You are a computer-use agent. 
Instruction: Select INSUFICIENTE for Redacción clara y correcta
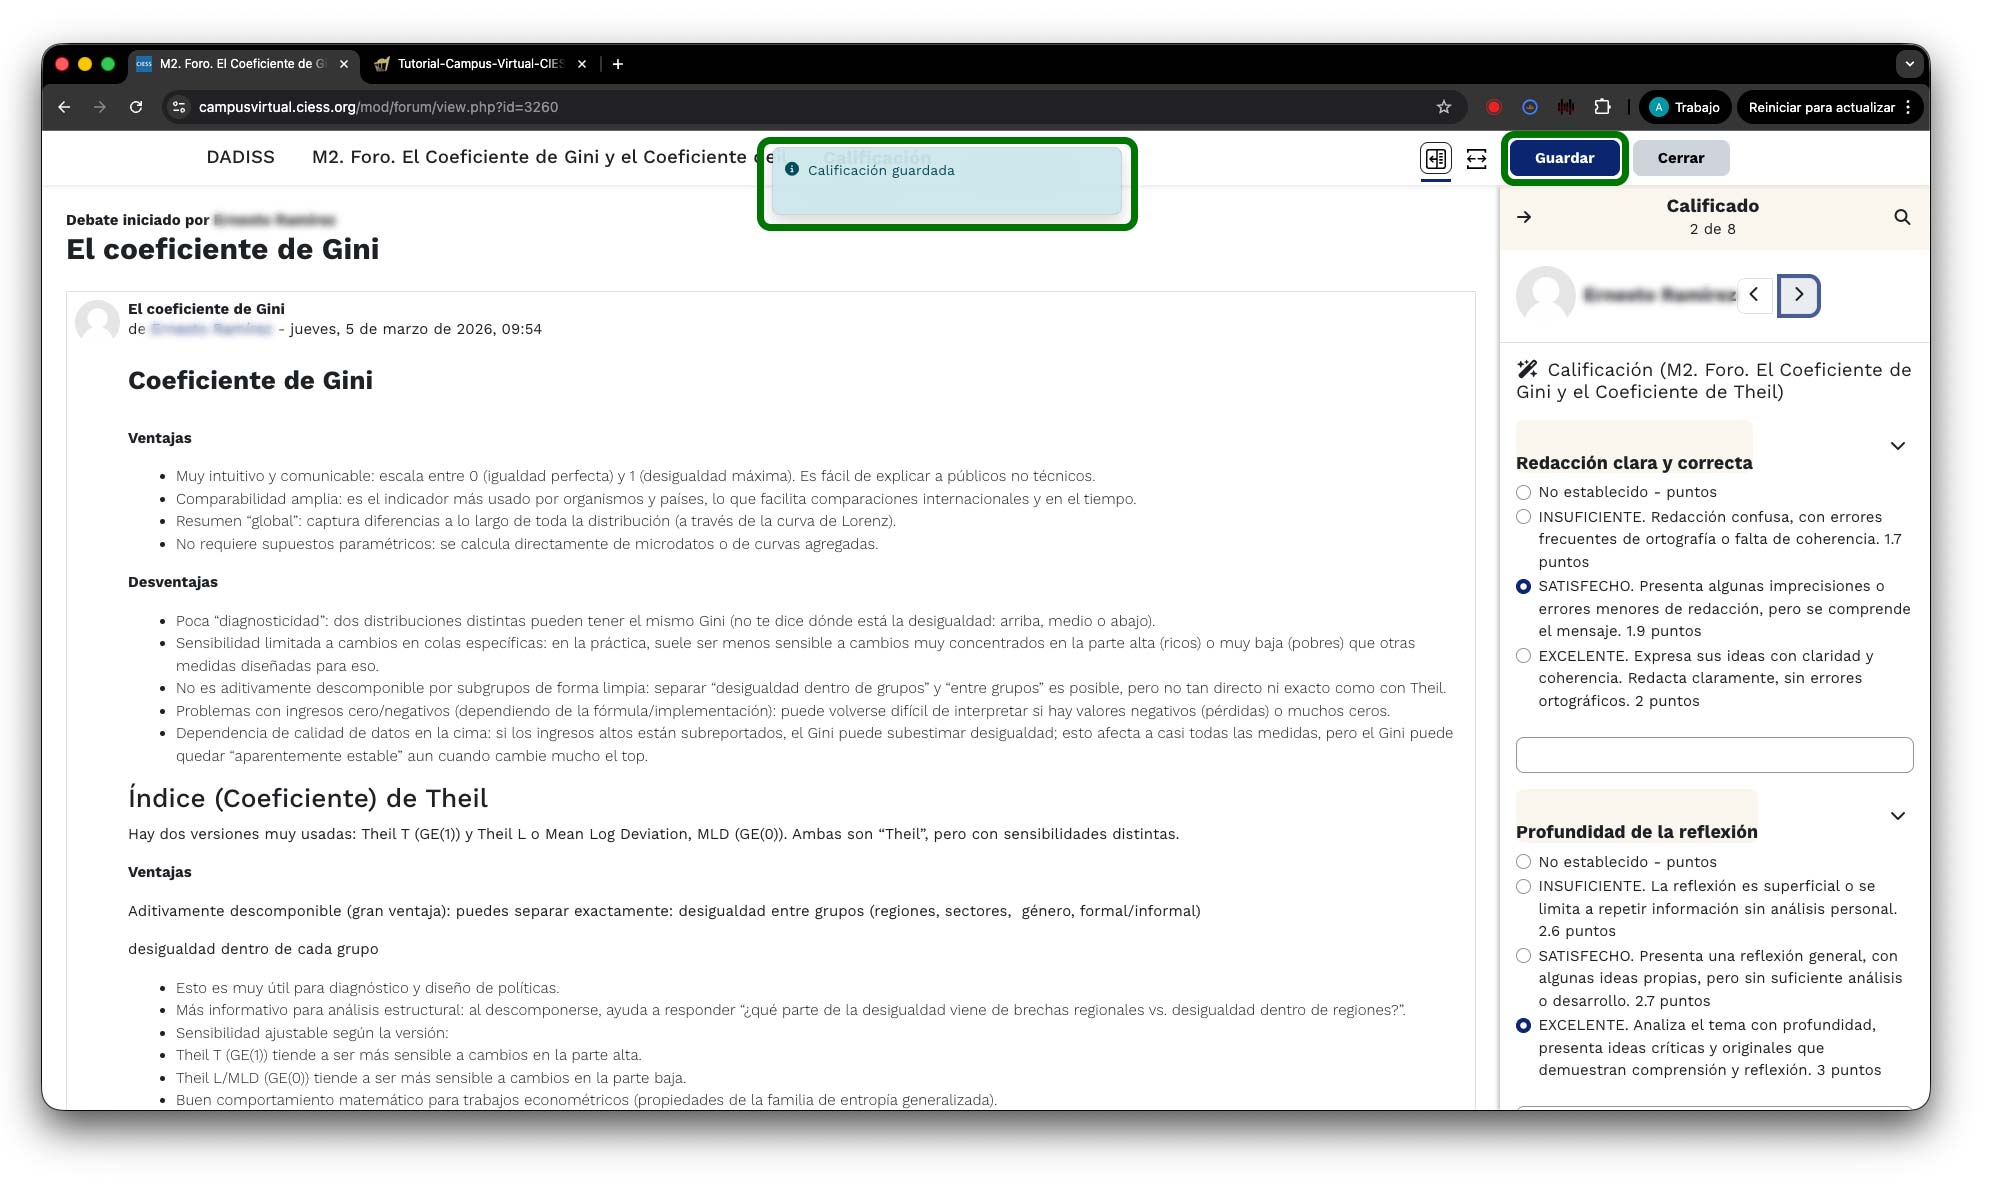point(1523,517)
